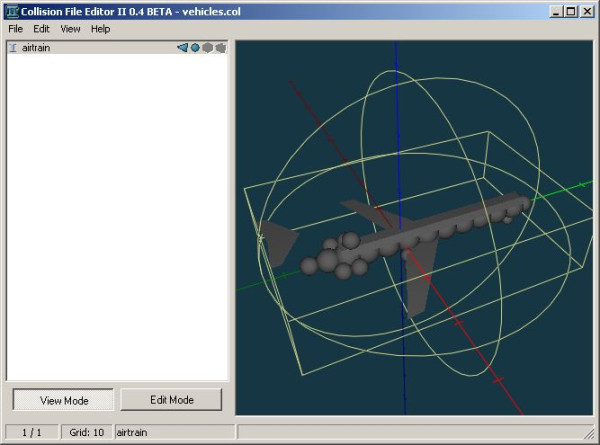
Task: Open the File menu
Action: tap(16, 29)
